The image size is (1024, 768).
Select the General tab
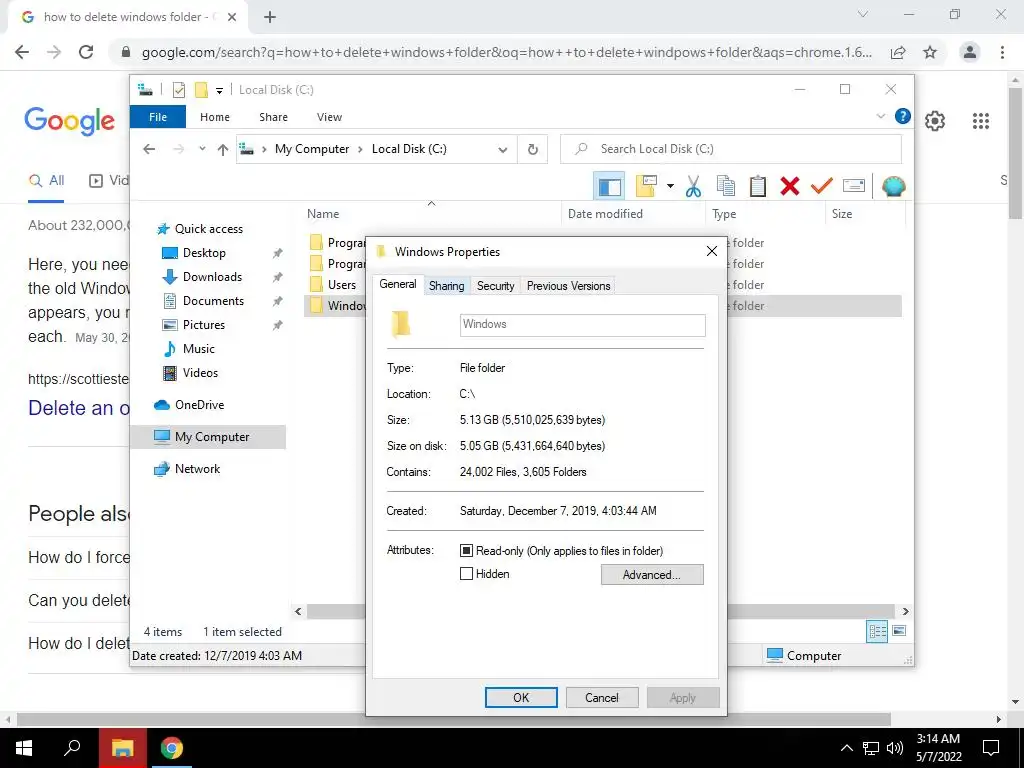pos(398,284)
